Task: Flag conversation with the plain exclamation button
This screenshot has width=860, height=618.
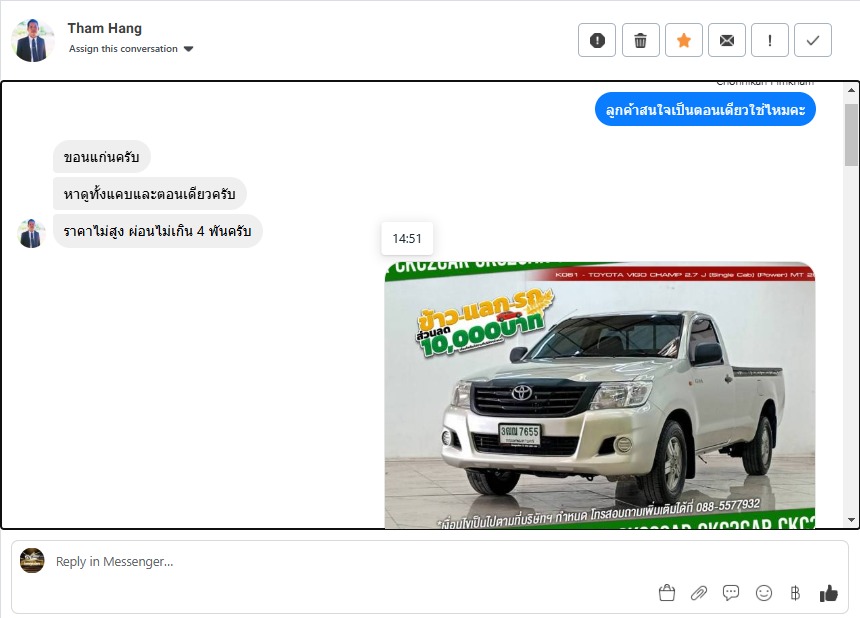Action: (x=770, y=40)
